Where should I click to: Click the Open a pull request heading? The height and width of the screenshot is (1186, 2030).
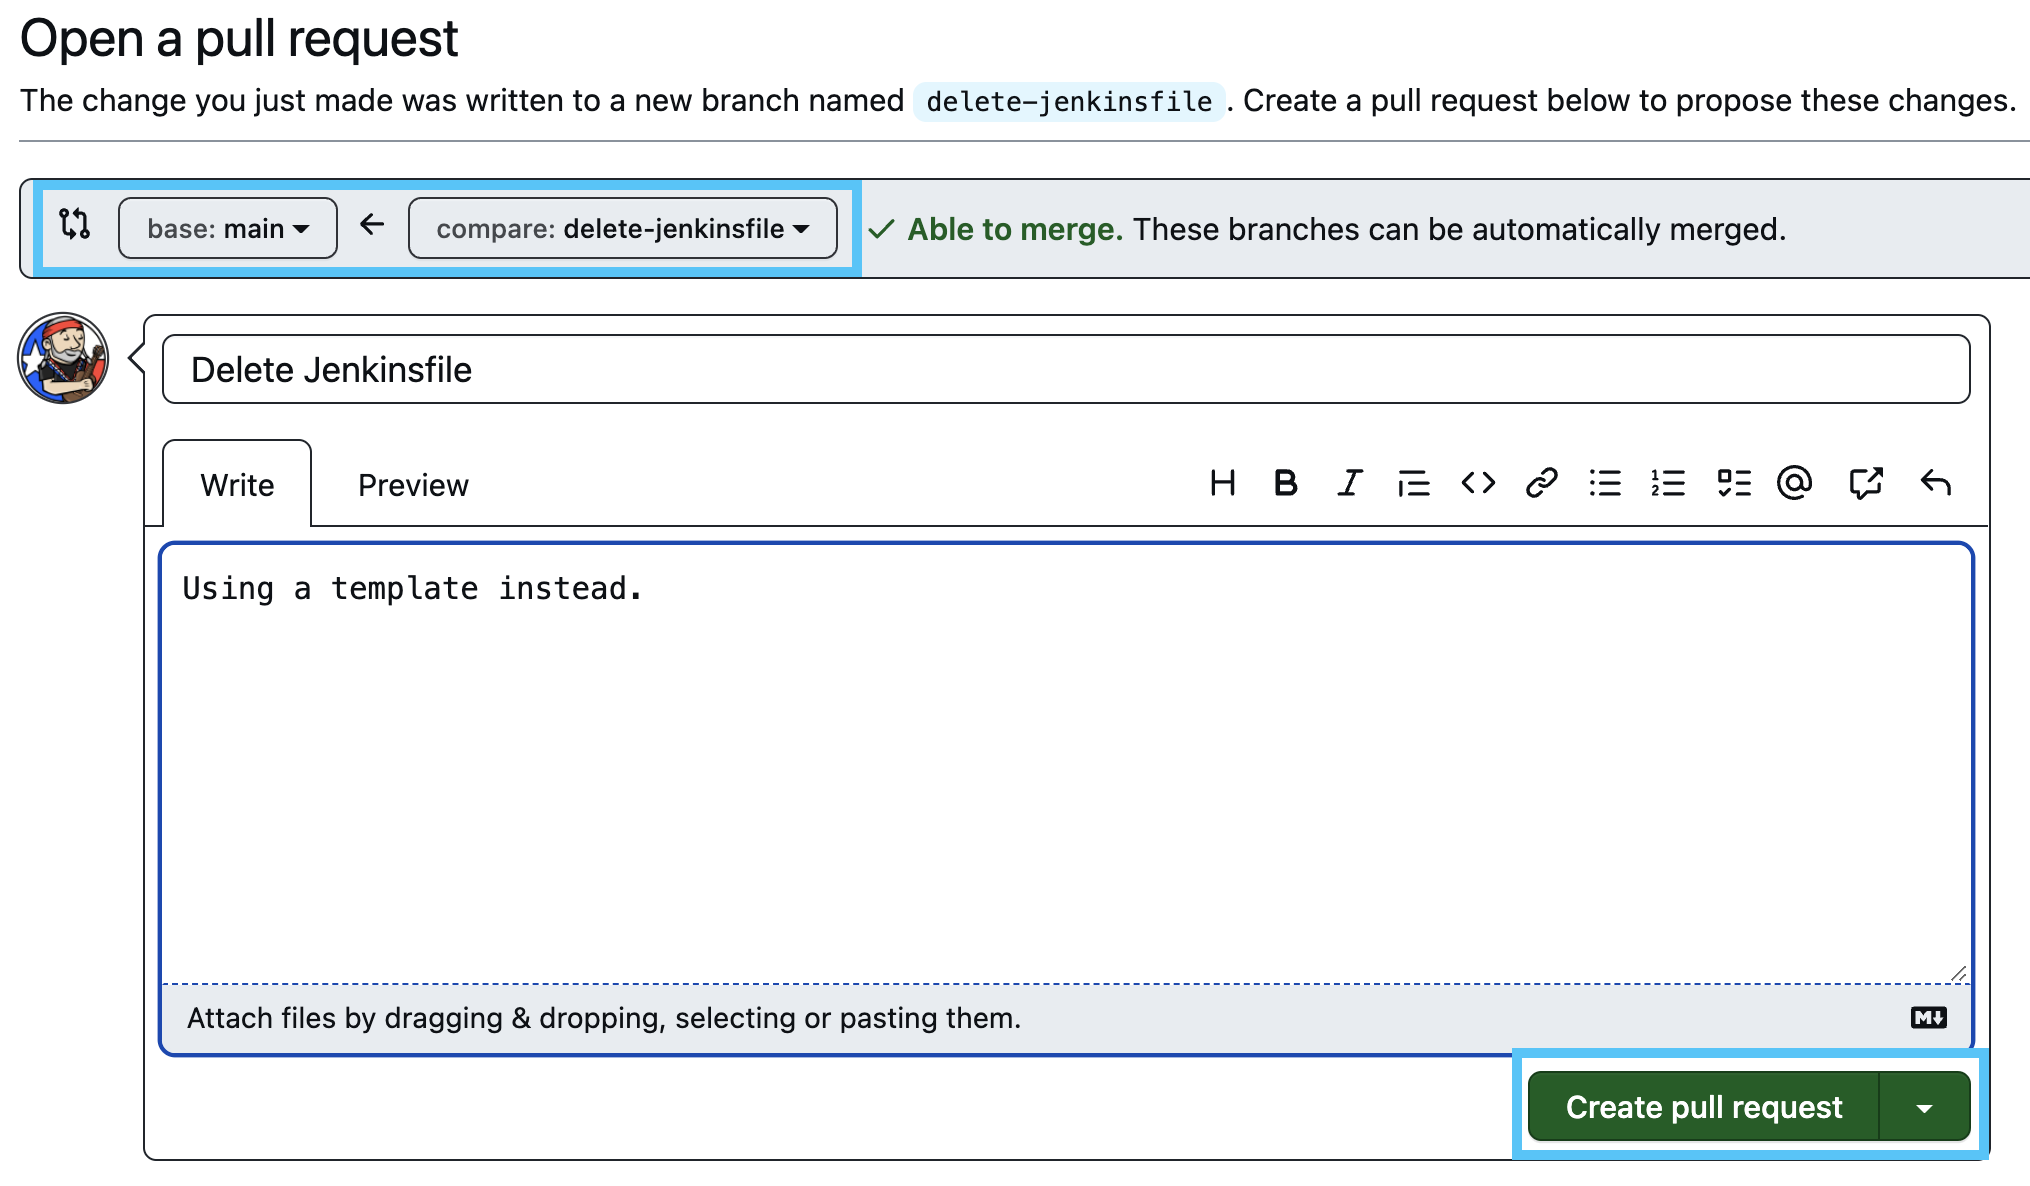[239, 40]
